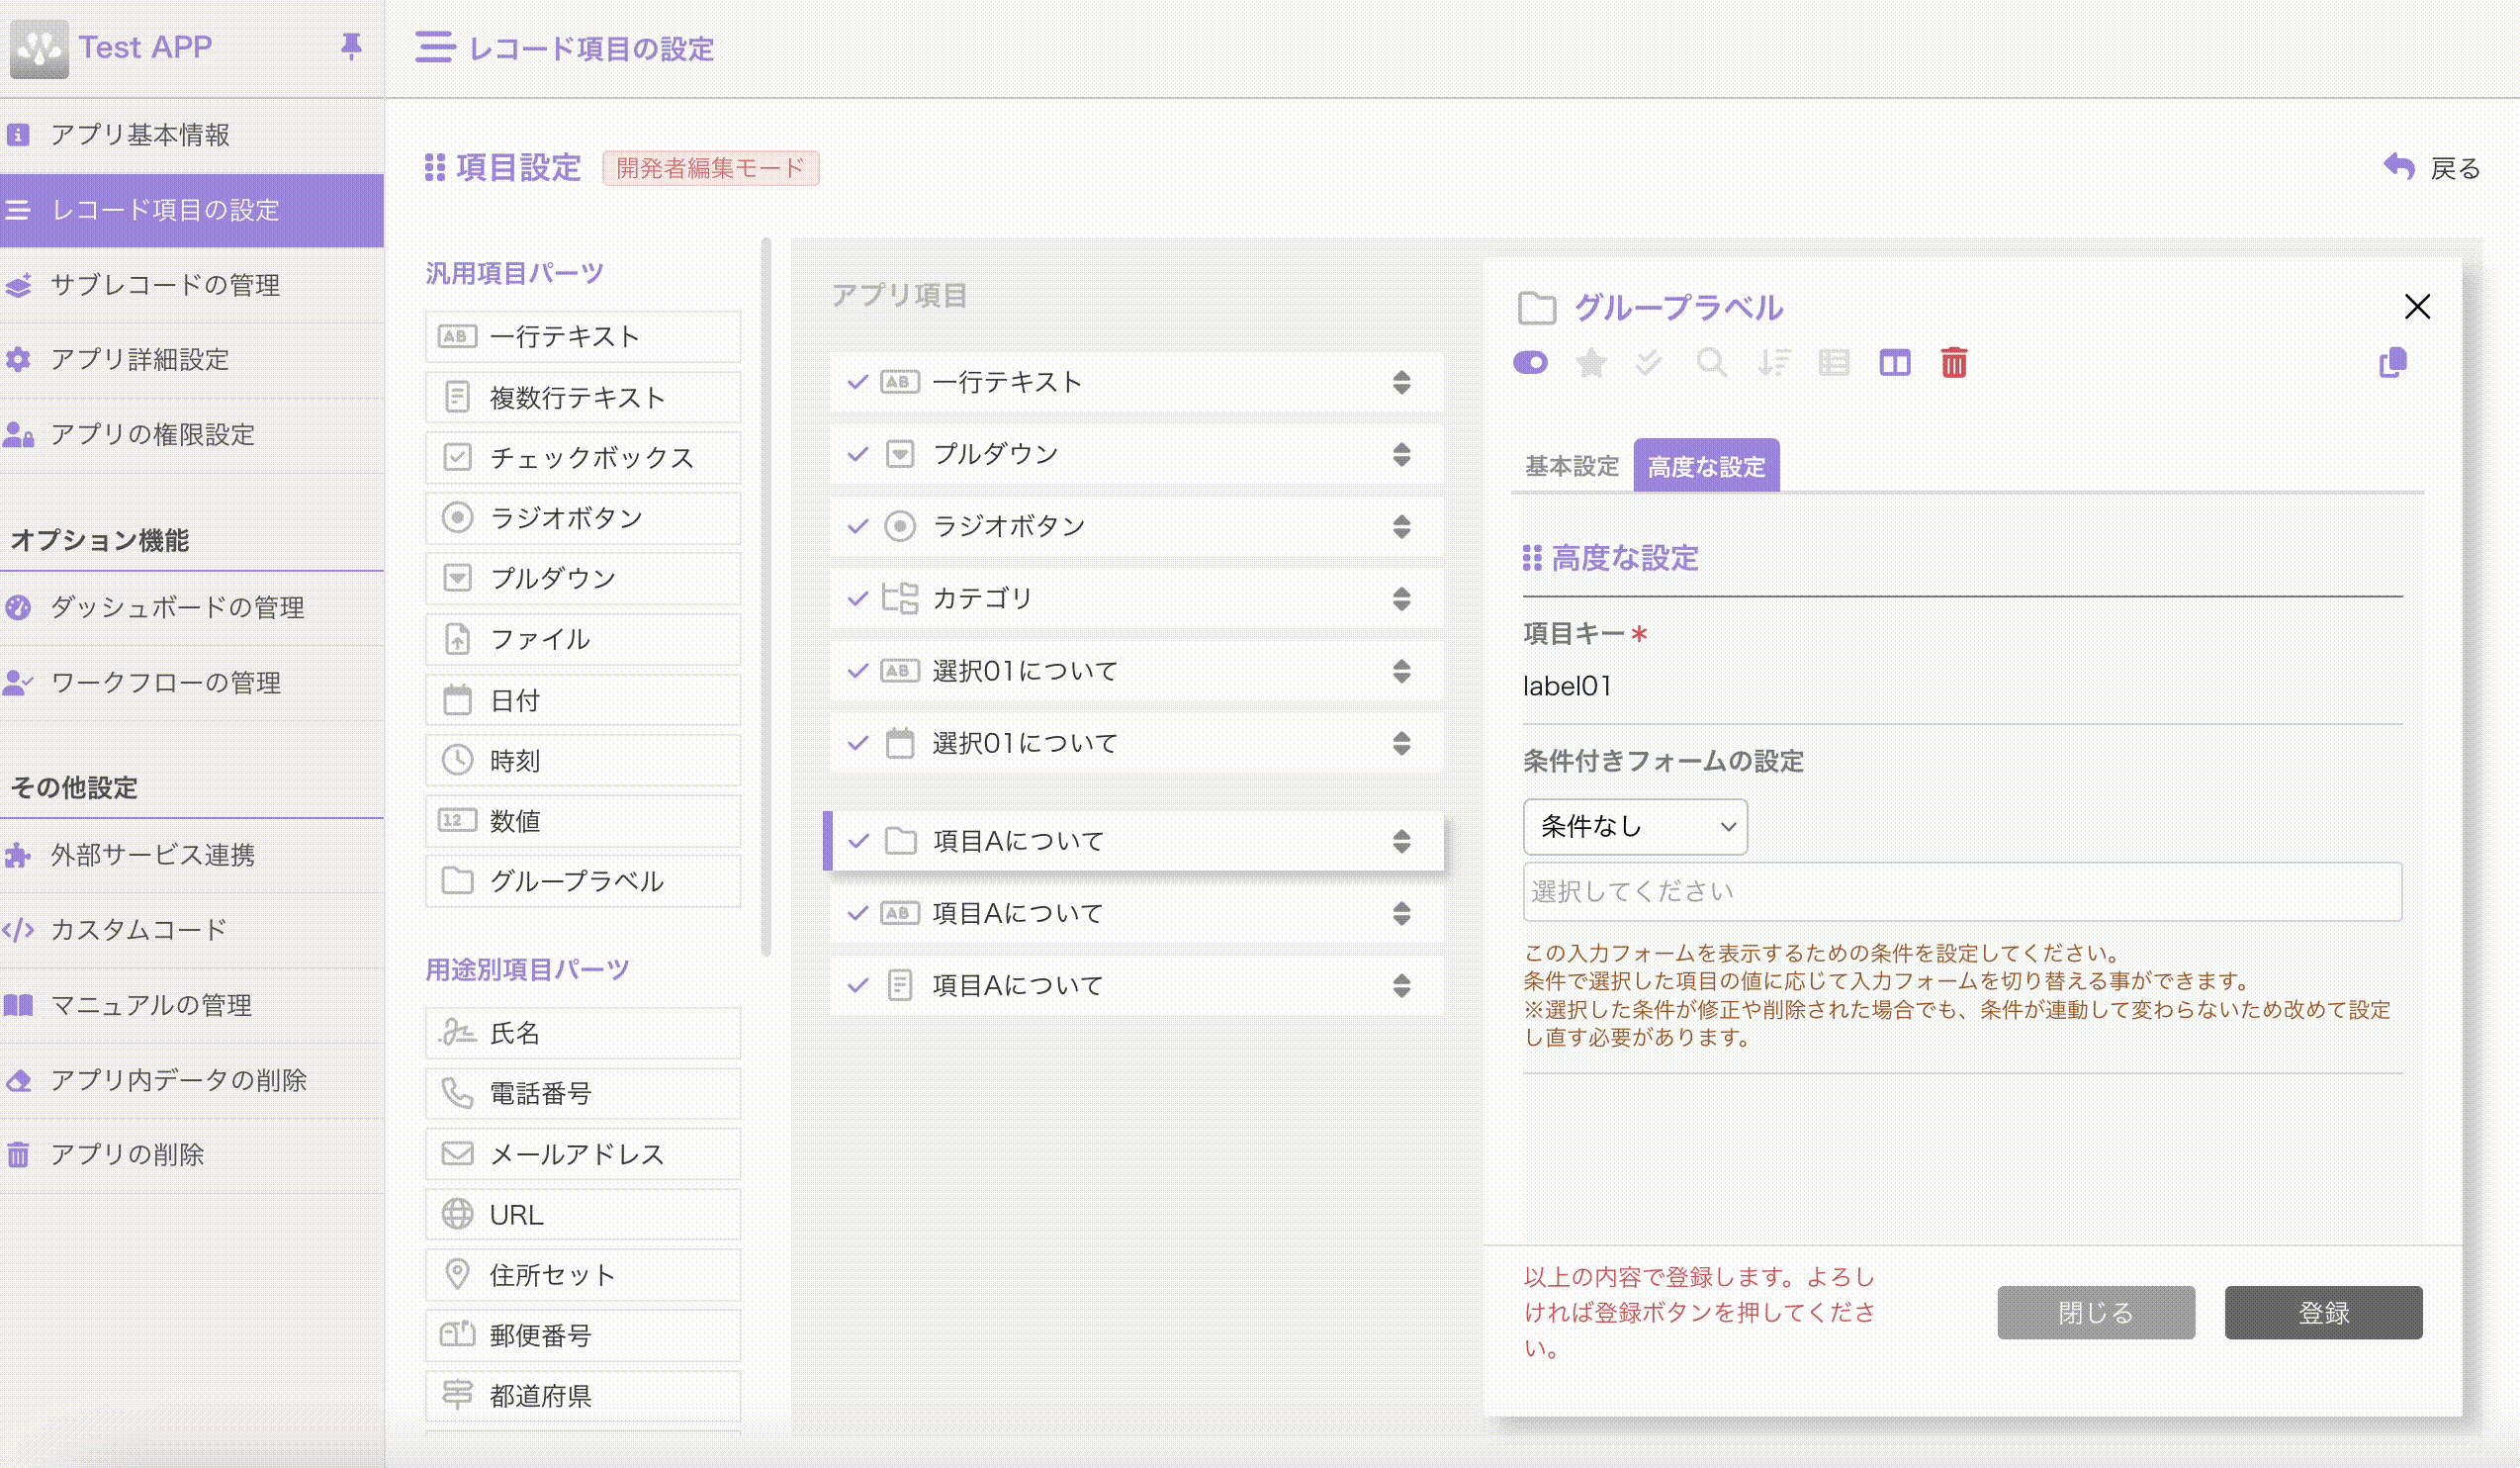The width and height of the screenshot is (2520, 1468).
Task: Toggle checkmark on folder 項目Aについて item
Action: 857,841
